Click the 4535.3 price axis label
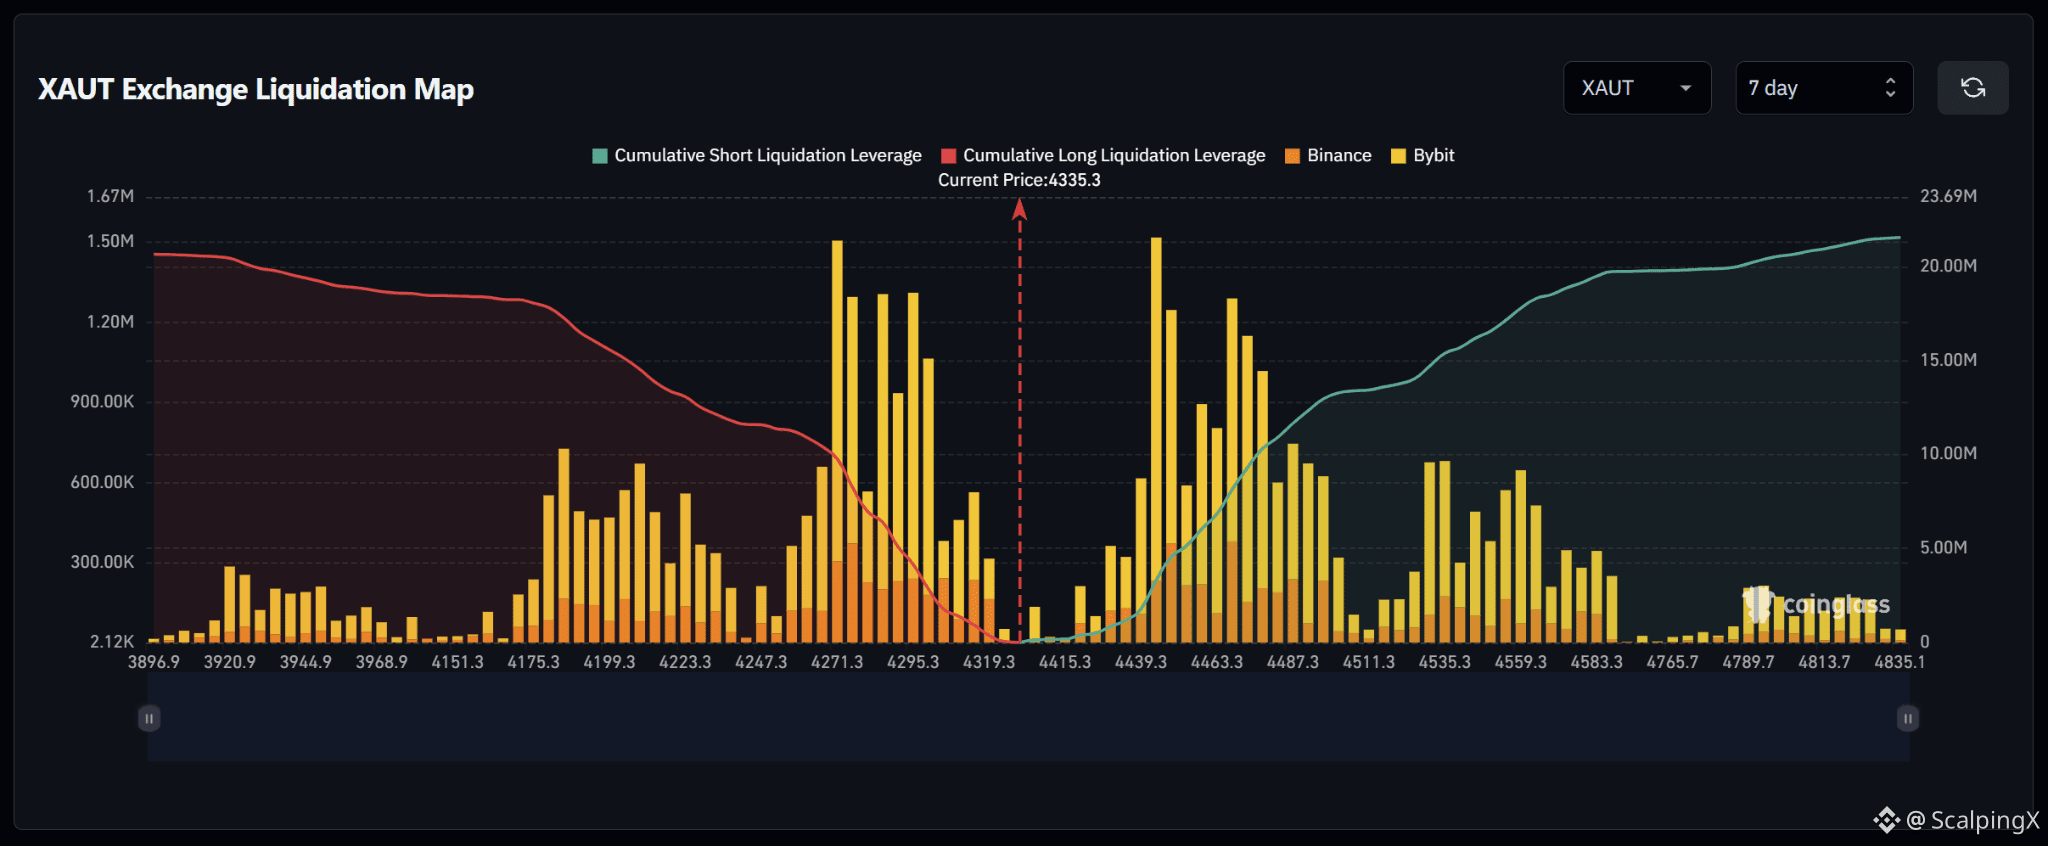This screenshot has width=2048, height=846. [x=1445, y=662]
